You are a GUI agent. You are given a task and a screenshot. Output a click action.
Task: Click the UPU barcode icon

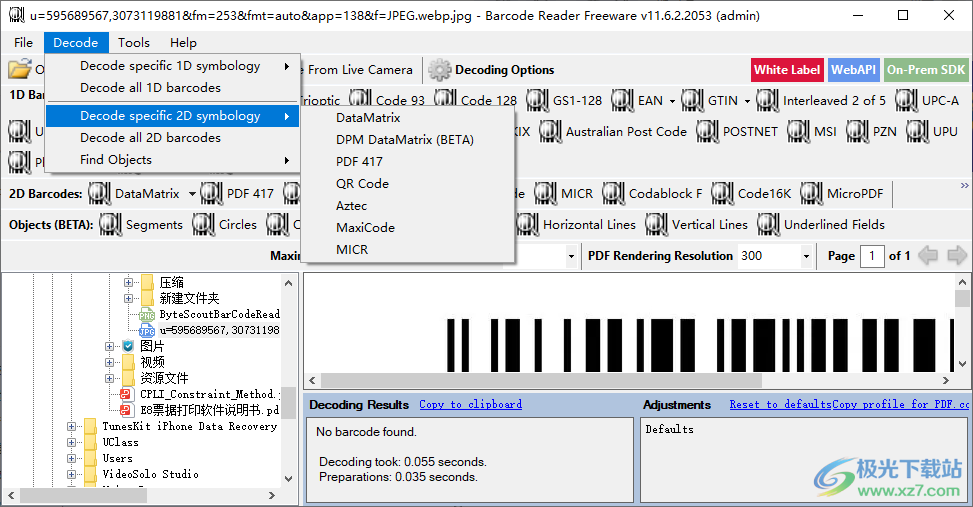918,131
